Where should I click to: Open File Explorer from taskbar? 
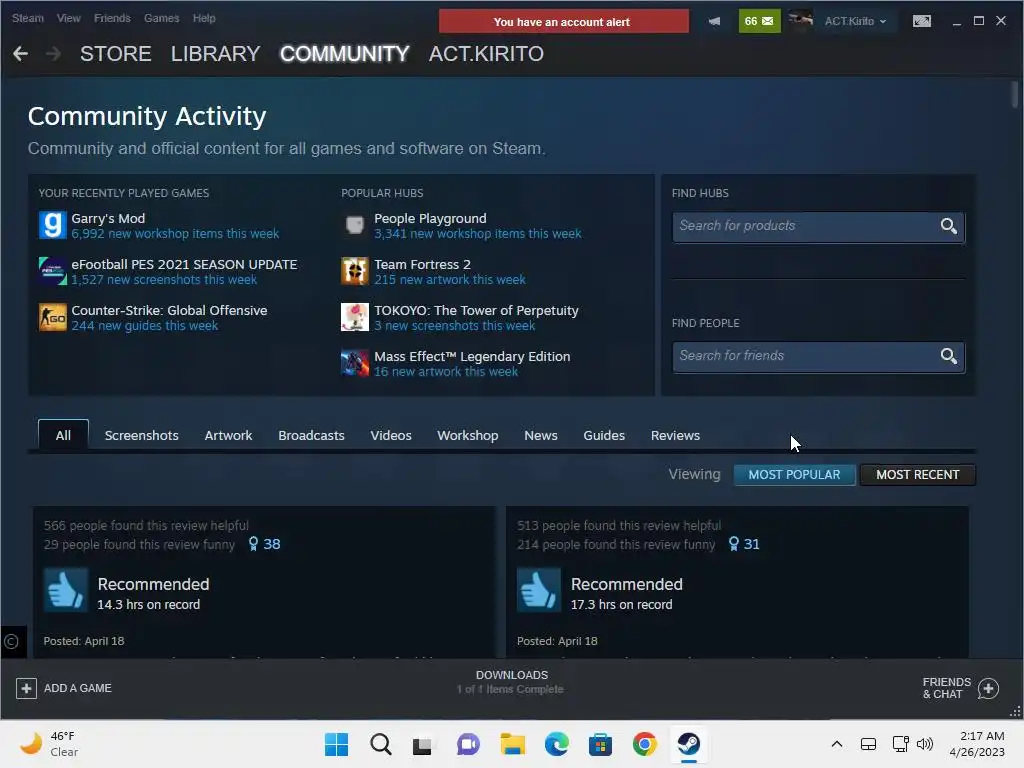[513, 744]
